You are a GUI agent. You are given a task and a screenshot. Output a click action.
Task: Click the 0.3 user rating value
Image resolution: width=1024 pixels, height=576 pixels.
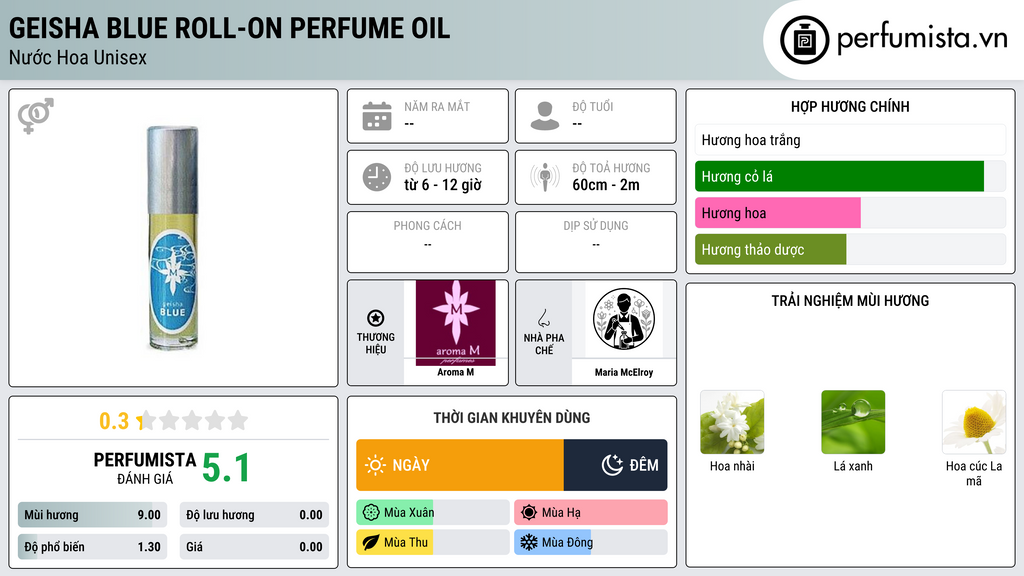pos(114,421)
